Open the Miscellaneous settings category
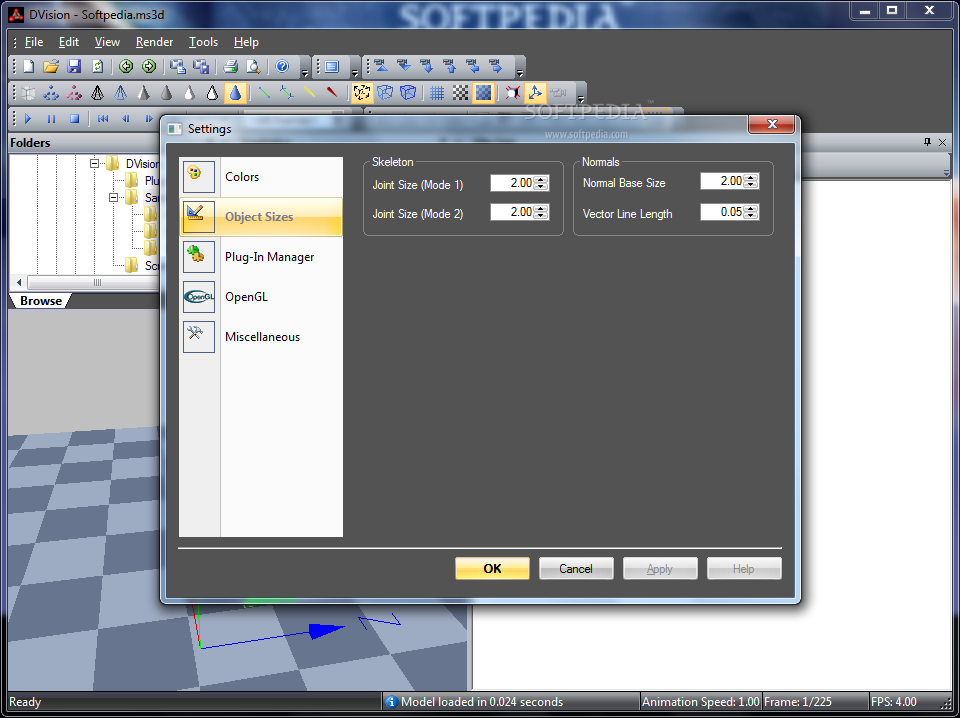Viewport: 960px width, 718px height. tap(261, 337)
